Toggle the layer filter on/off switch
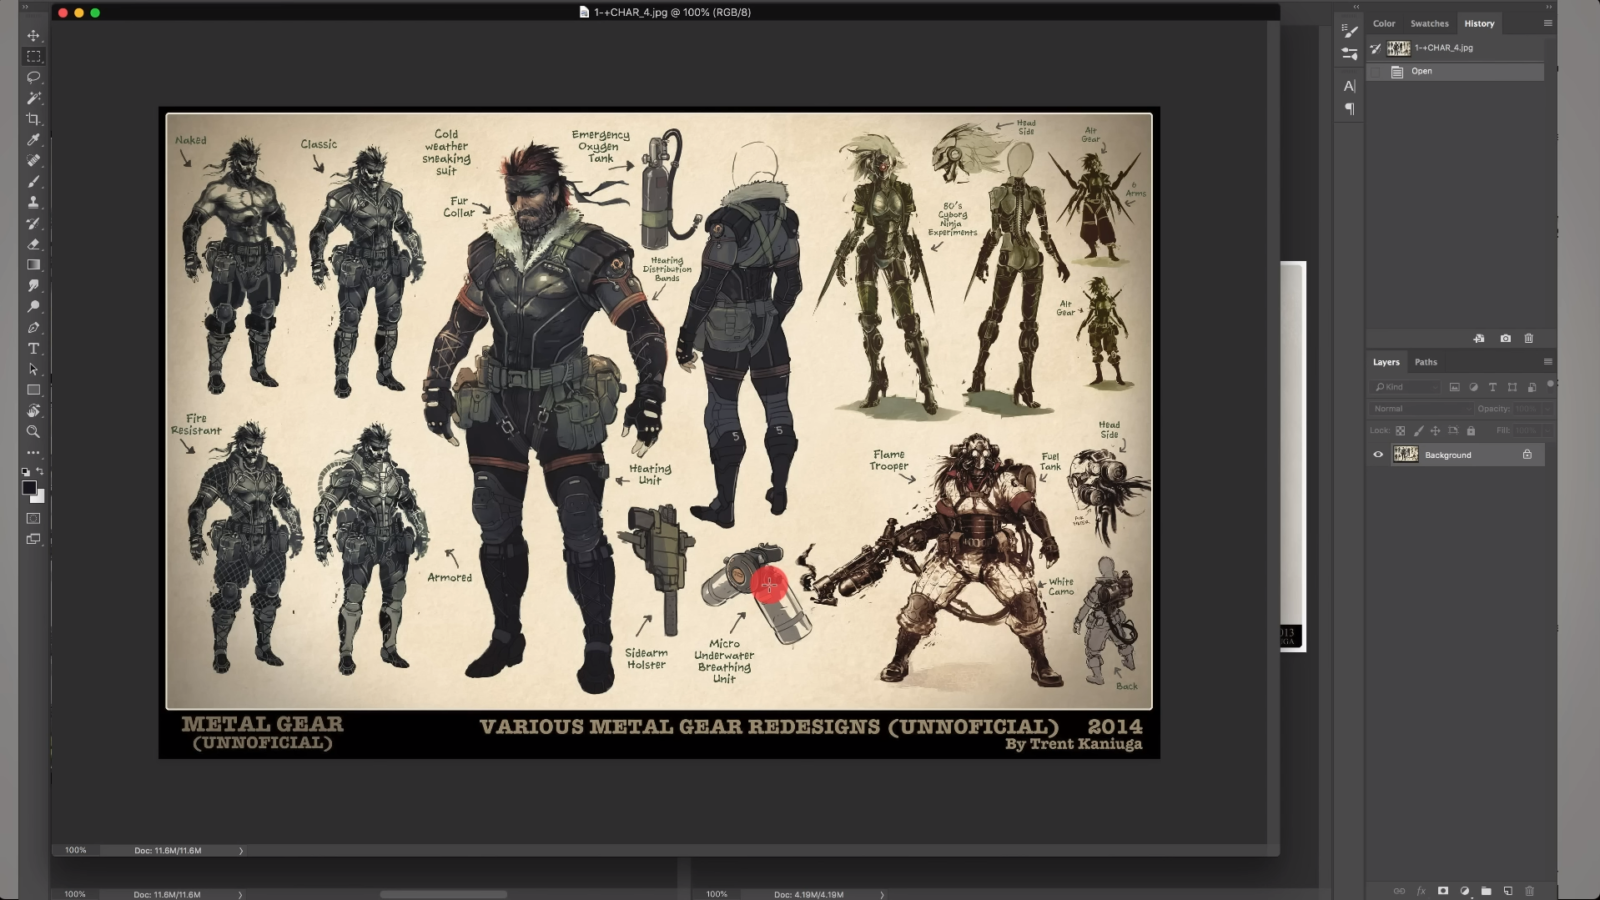The height and width of the screenshot is (900, 1600). (1550, 384)
